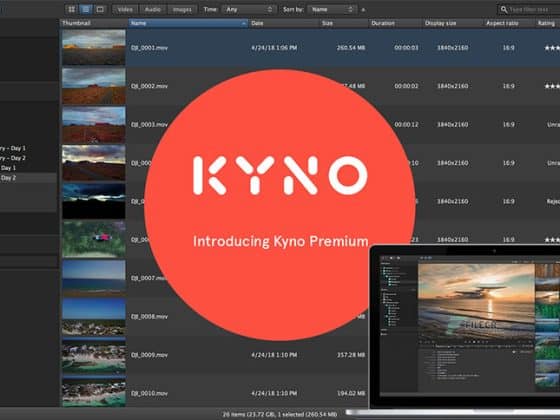Click the DJI_0002.mov file name
560x420 pixels.
pyautogui.click(x=149, y=86)
